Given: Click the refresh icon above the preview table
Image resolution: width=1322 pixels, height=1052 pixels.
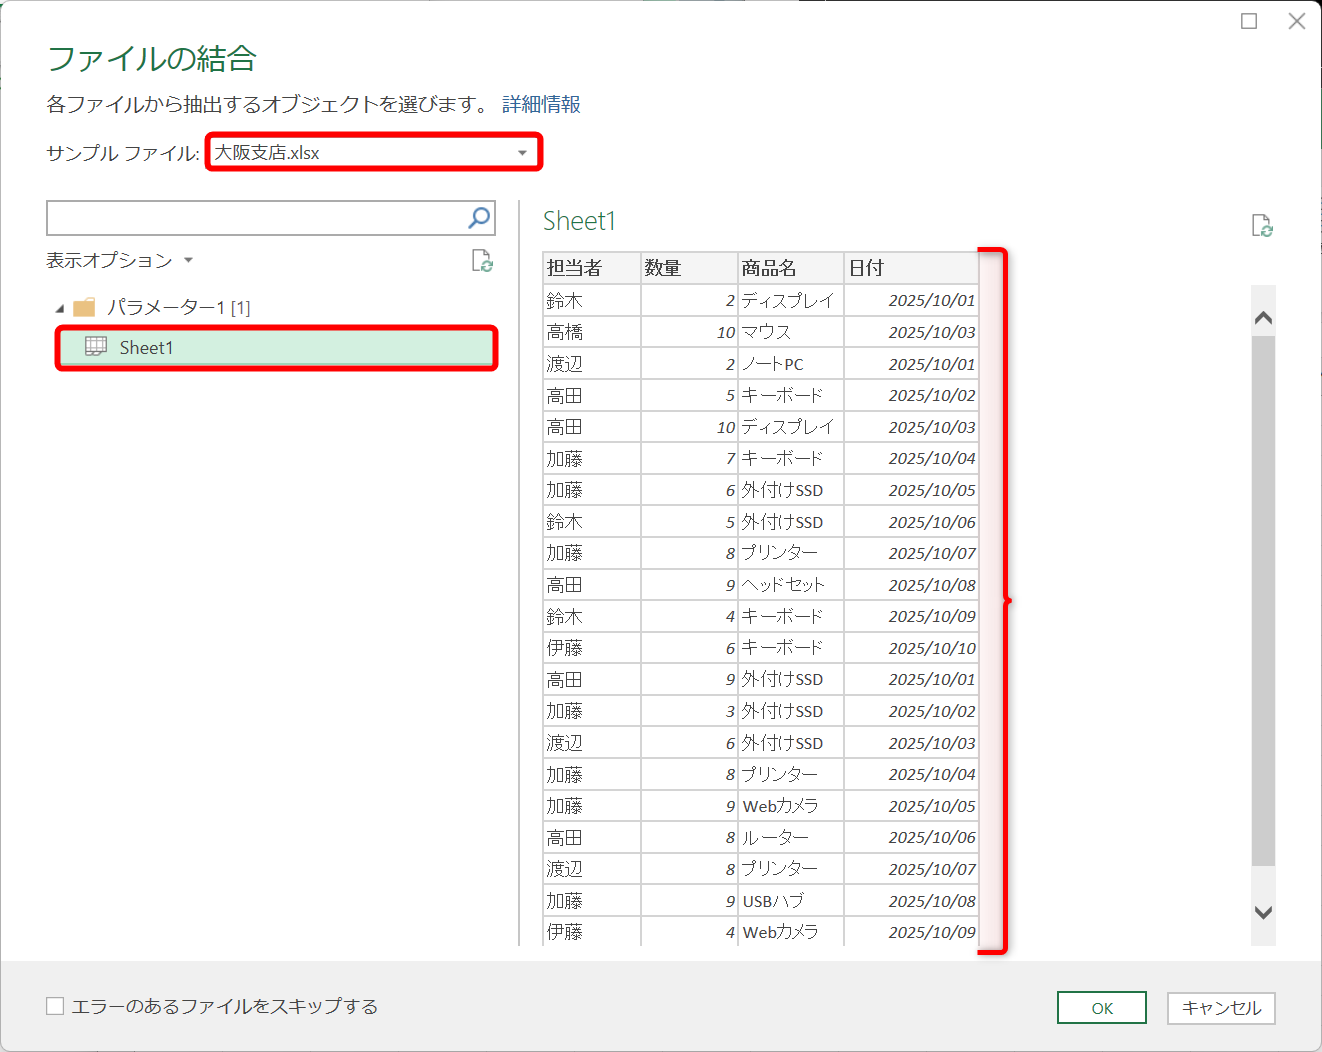Looking at the screenshot, I should pyautogui.click(x=1262, y=226).
